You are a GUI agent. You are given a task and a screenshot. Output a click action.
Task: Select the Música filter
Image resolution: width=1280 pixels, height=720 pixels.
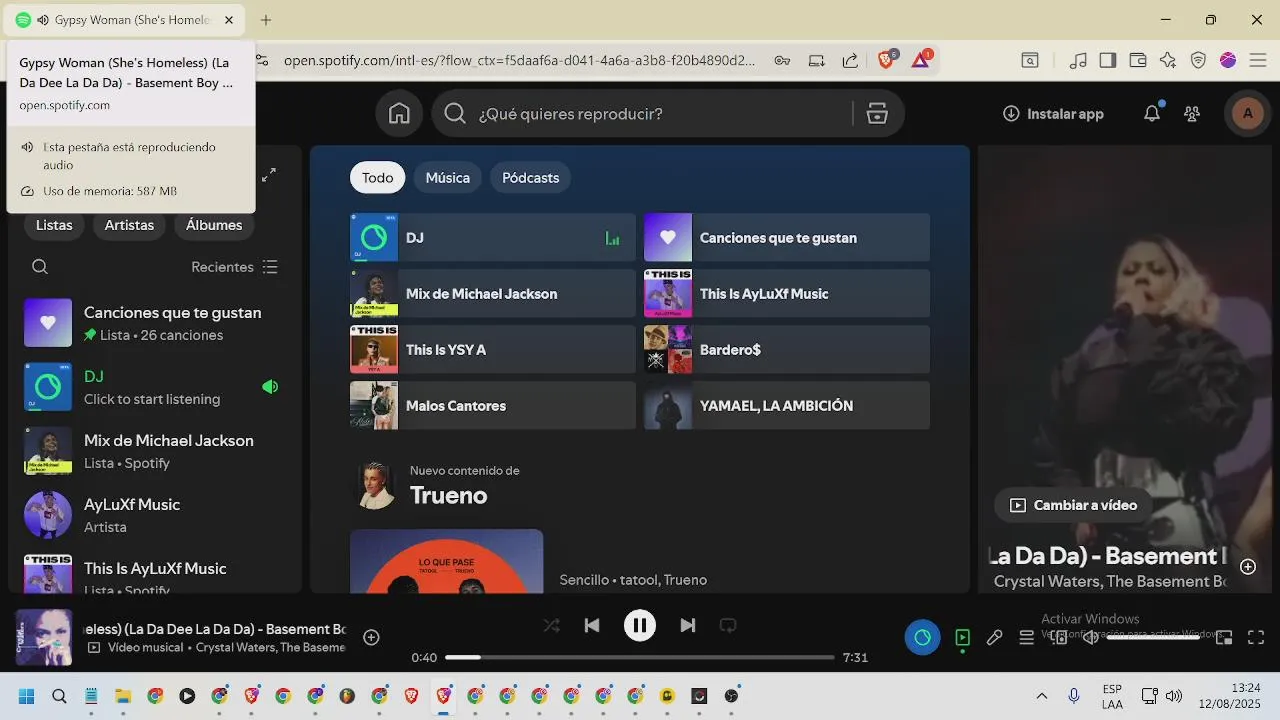tap(447, 178)
